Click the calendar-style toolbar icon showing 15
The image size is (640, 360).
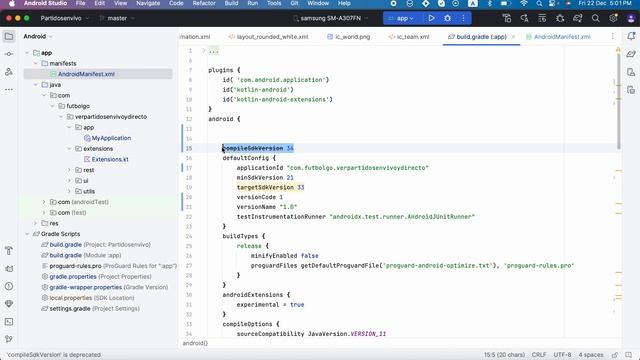coord(542,18)
